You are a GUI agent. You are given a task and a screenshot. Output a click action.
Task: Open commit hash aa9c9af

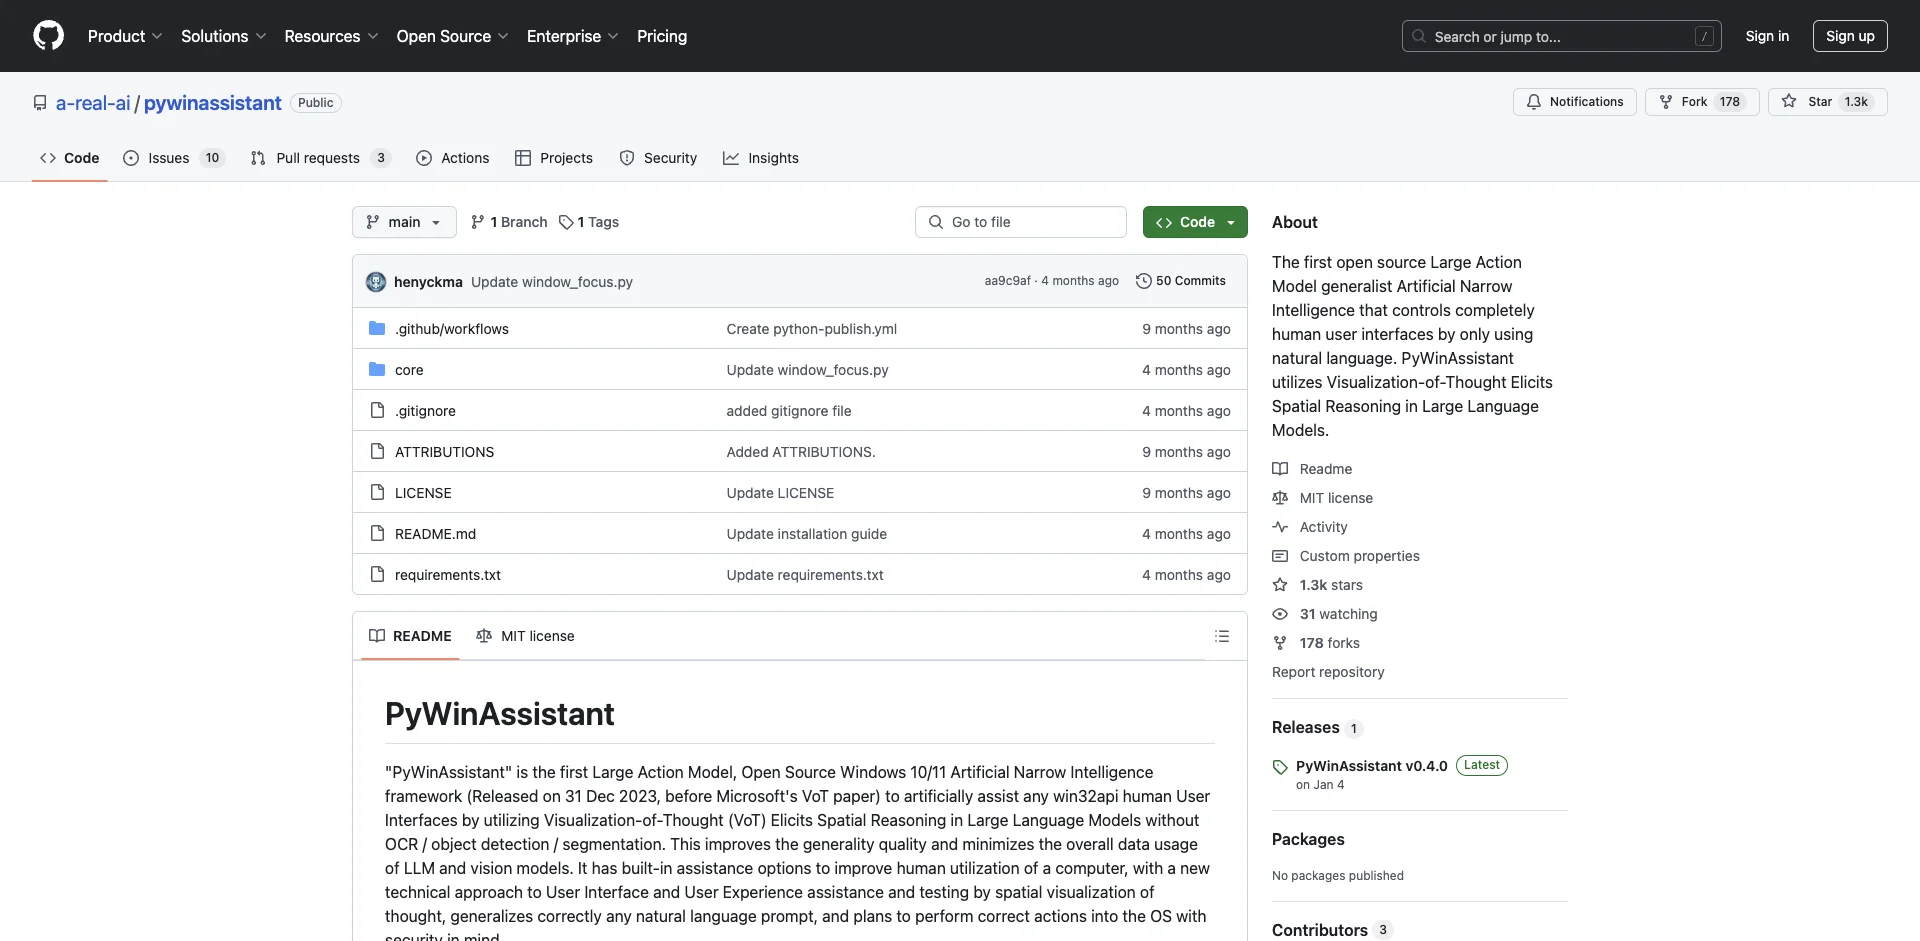pos(1007,281)
